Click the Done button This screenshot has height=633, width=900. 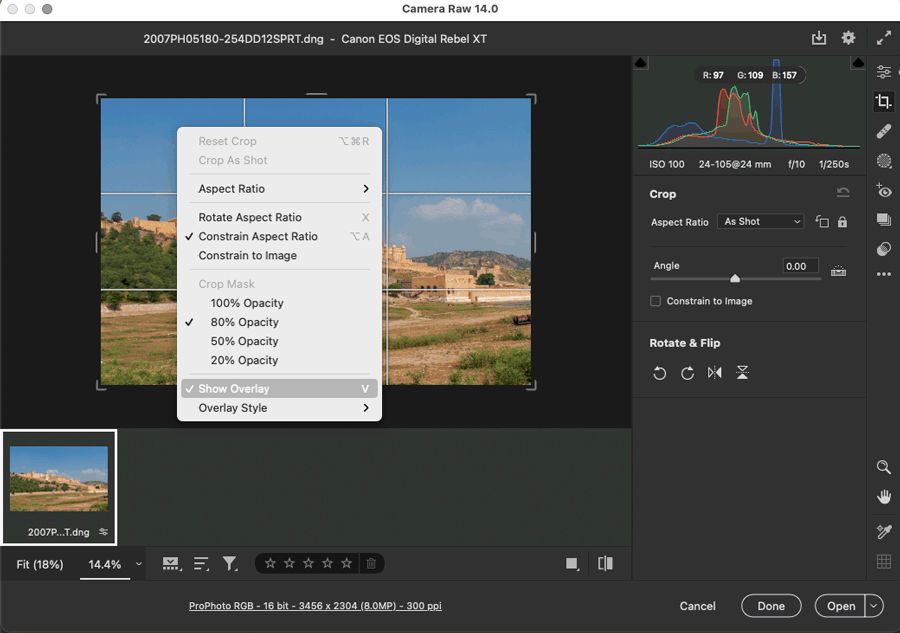771,606
